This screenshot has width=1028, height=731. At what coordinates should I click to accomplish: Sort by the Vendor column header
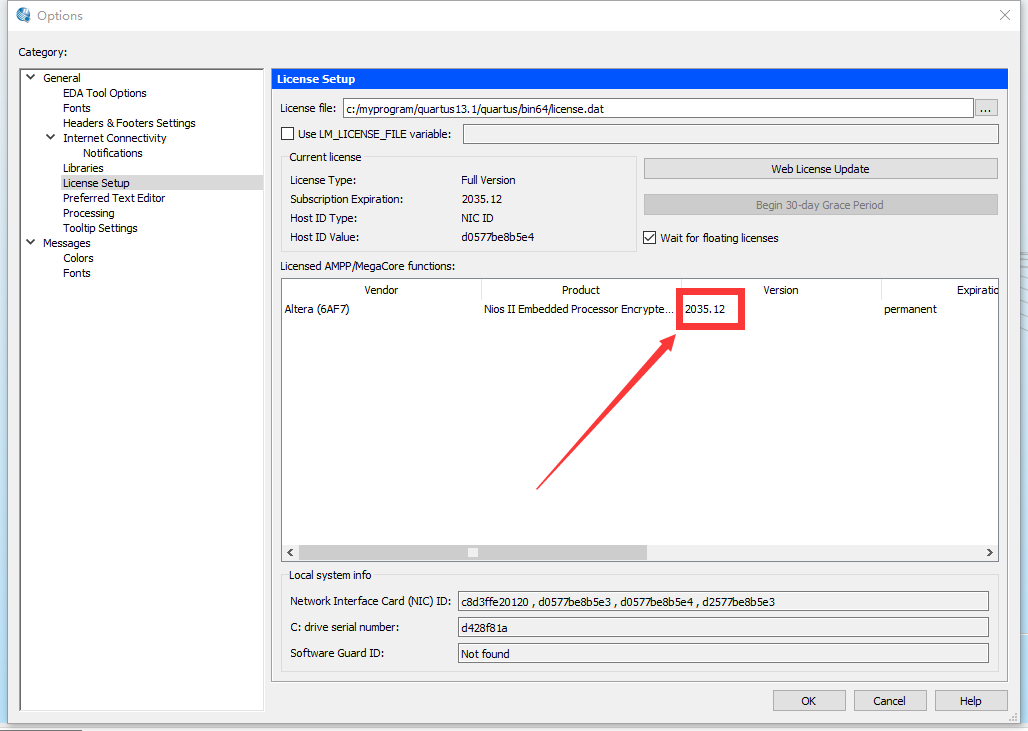pyautogui.click(x=382, y=290)
